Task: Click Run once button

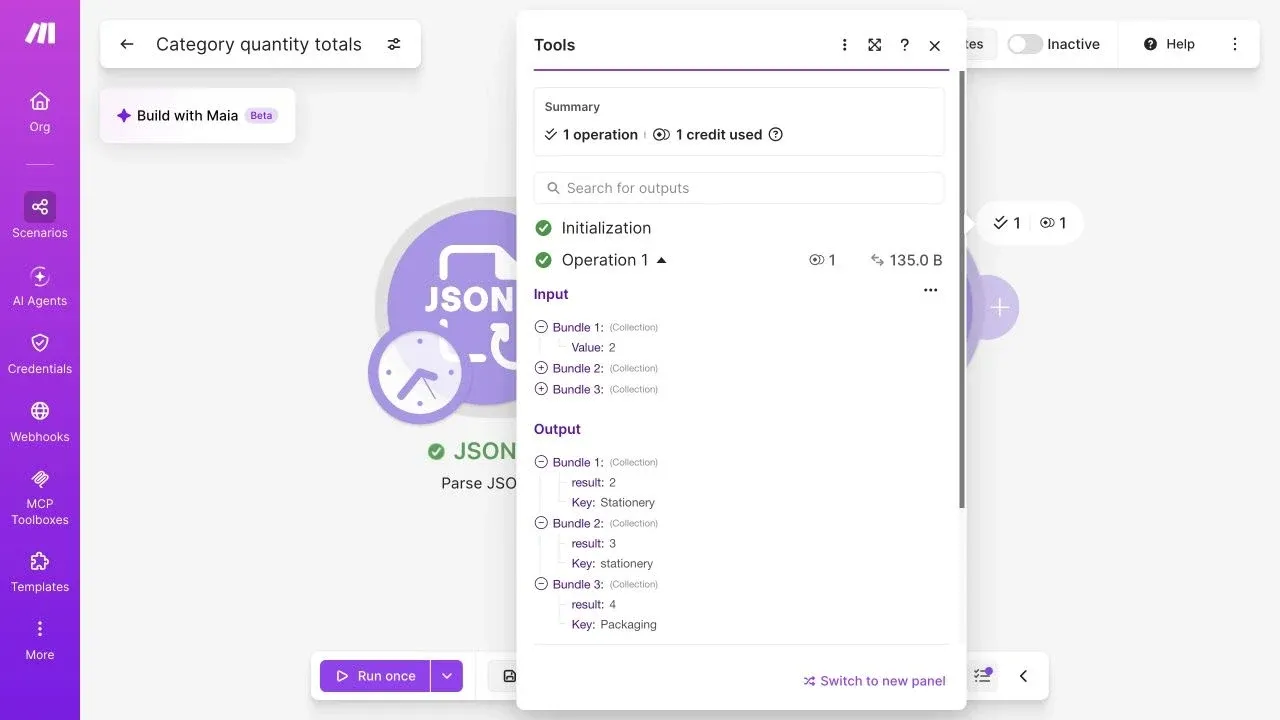Action: point(375,676)
